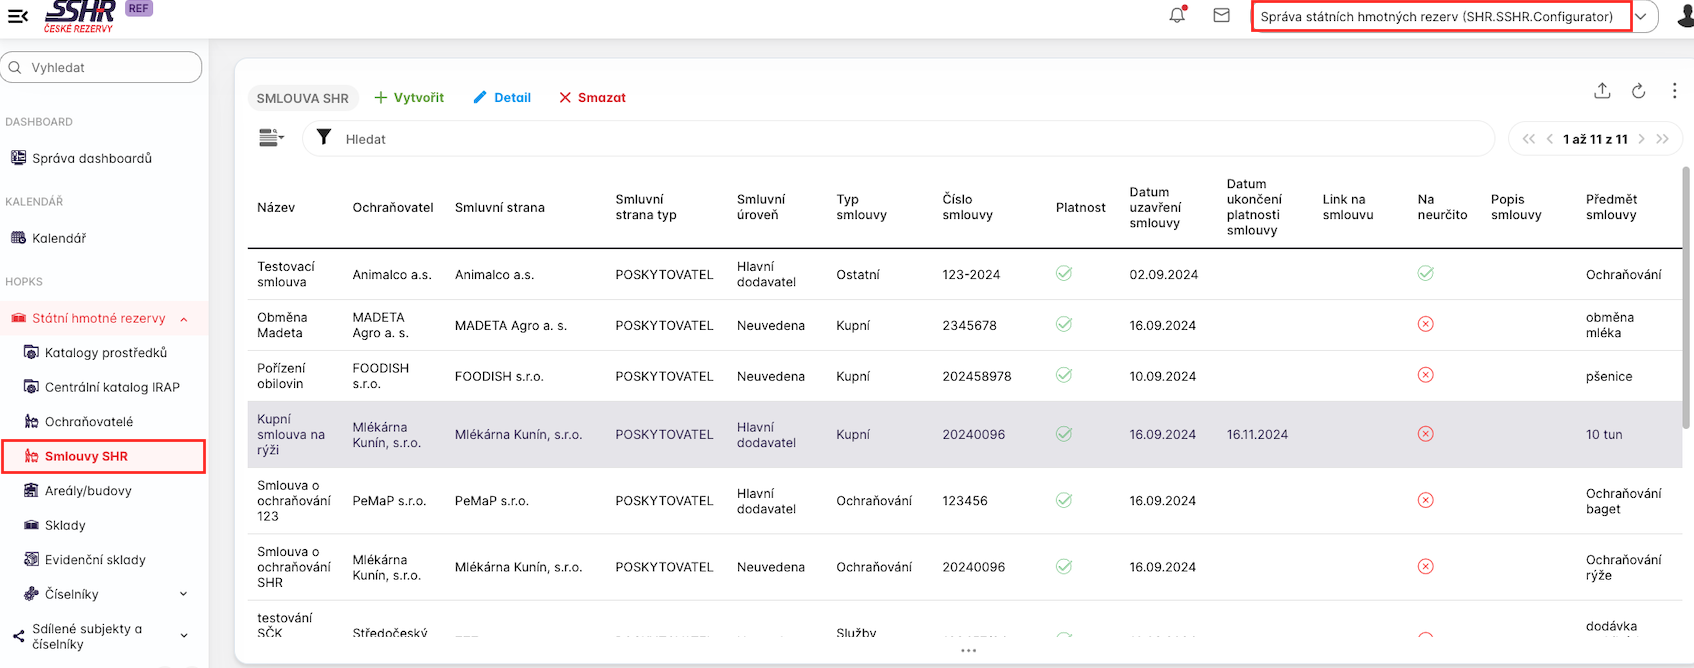Open the Správa státních hmotných rezerv dropdown
The width and height of the screenshot is (1694, 668).
point(1640,16)
